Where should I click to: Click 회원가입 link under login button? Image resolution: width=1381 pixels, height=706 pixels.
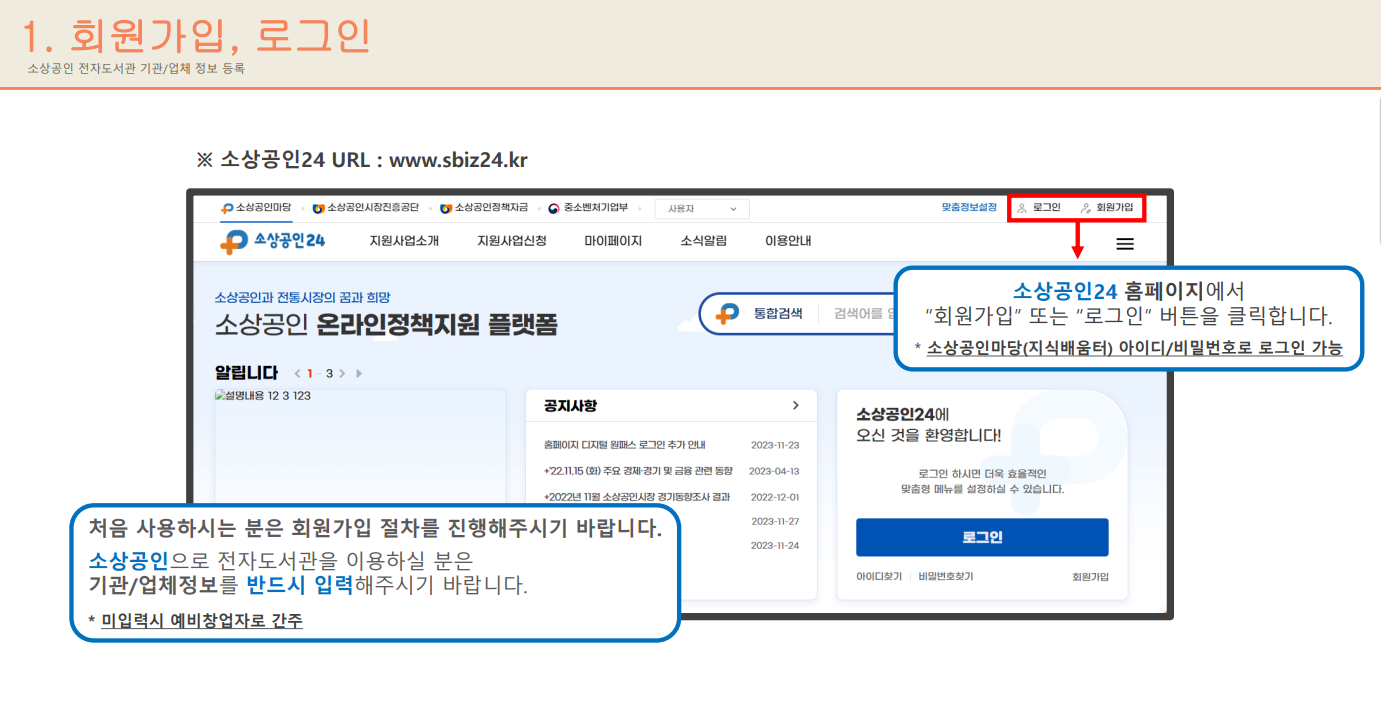(x=1090, y=577)
